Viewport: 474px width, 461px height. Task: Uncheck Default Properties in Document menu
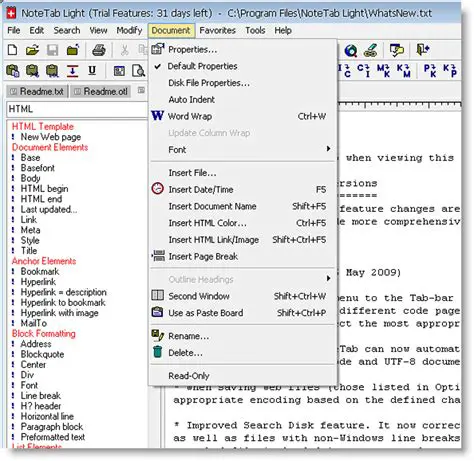tap(243, 66)
